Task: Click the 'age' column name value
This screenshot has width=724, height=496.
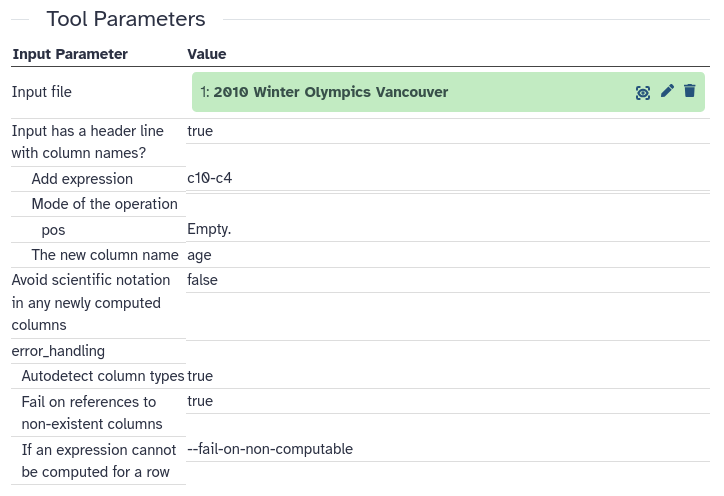Action: click(x=199, y=254)
